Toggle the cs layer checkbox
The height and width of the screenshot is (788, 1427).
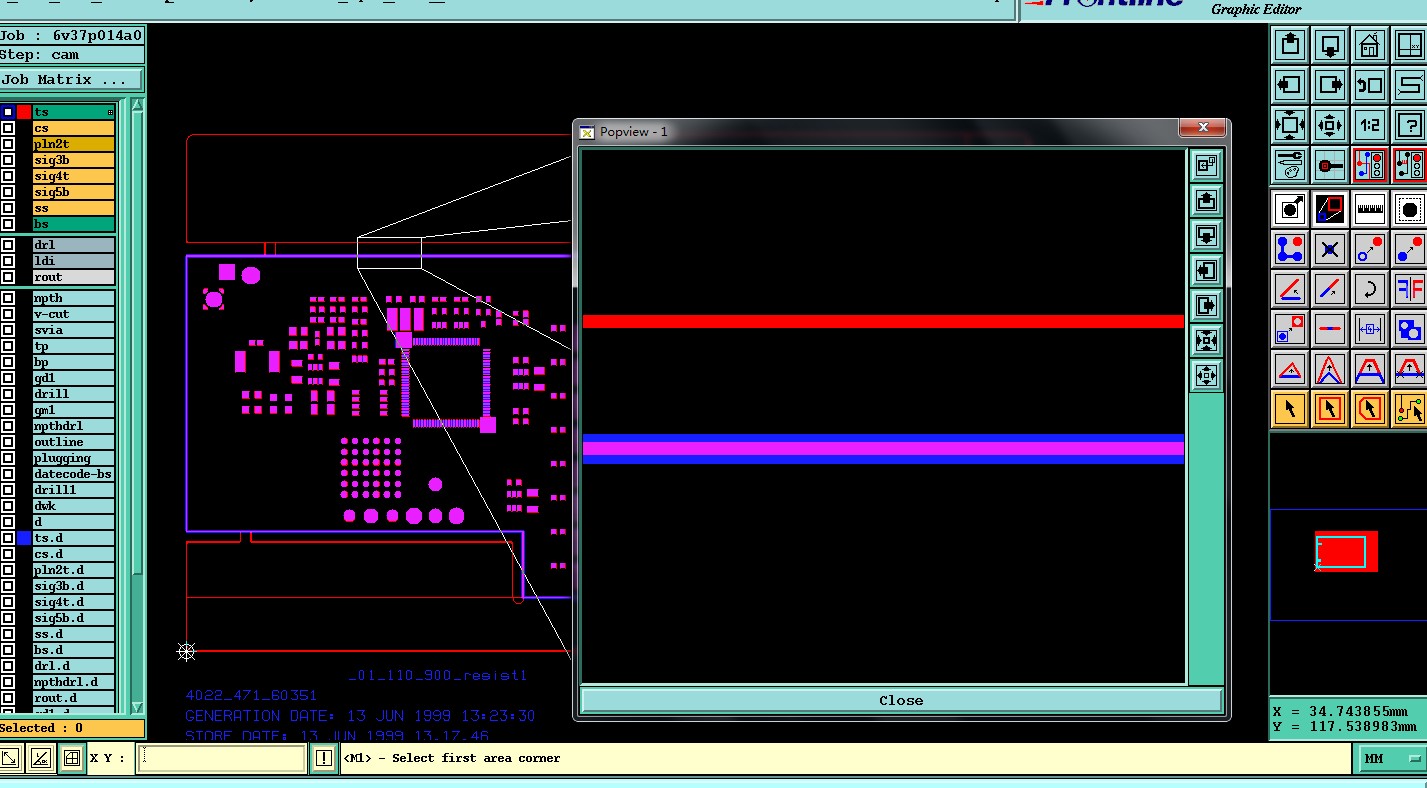(x=8, y=128)
